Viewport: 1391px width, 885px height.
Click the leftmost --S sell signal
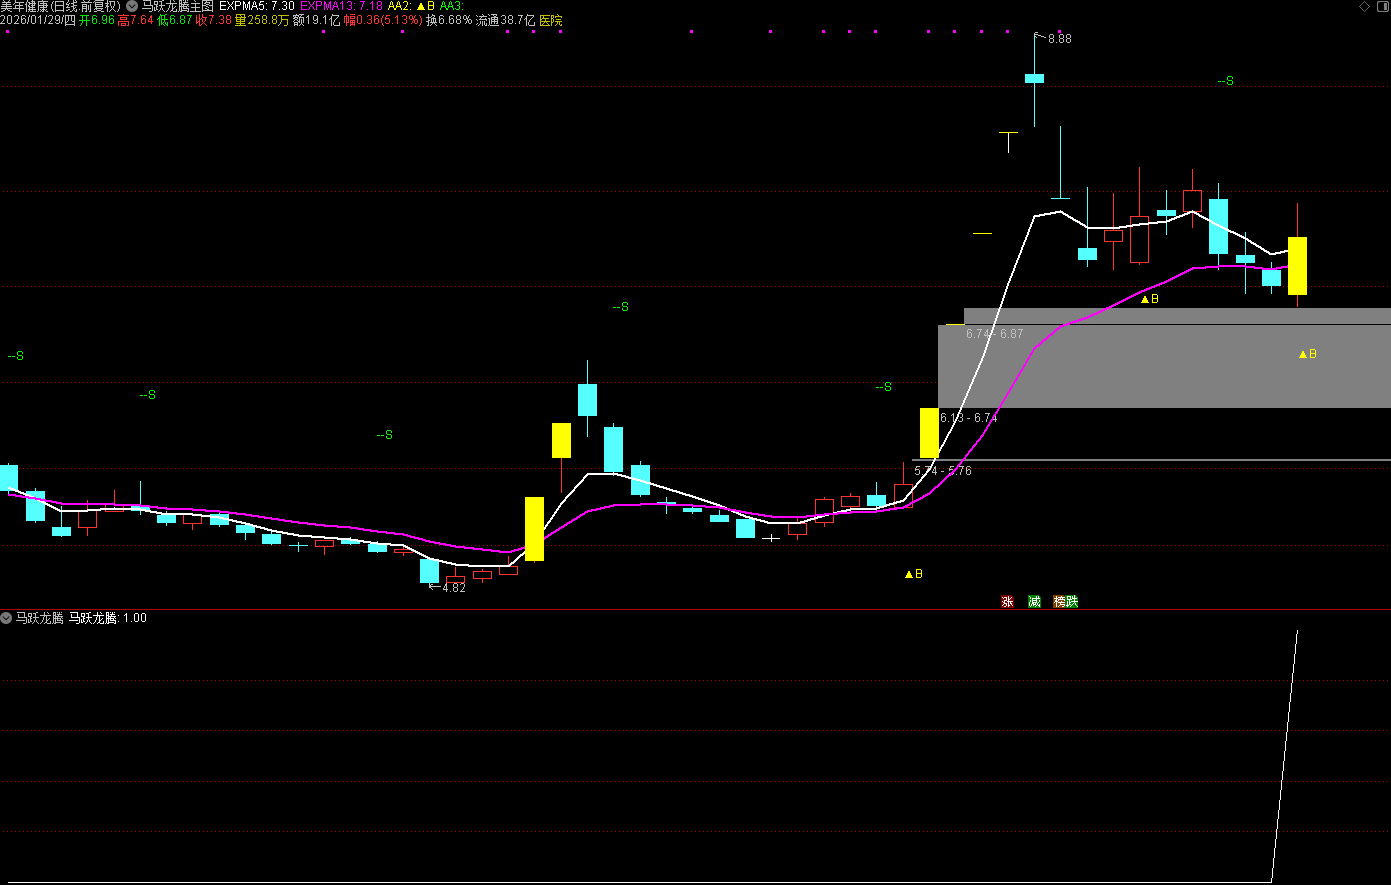[15, 356]
